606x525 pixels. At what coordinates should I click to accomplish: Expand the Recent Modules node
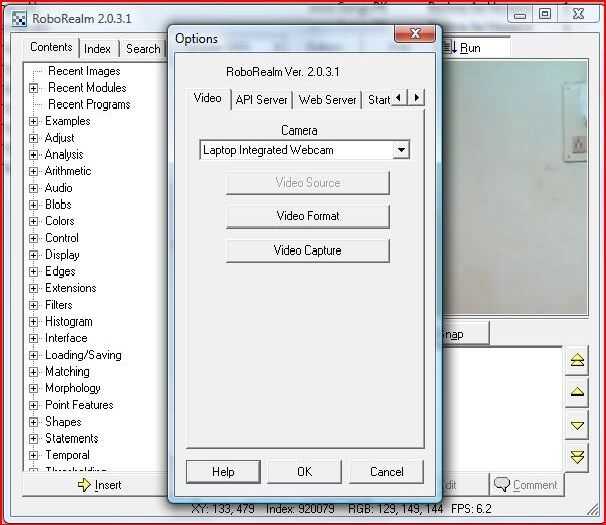tap(34, 88)
